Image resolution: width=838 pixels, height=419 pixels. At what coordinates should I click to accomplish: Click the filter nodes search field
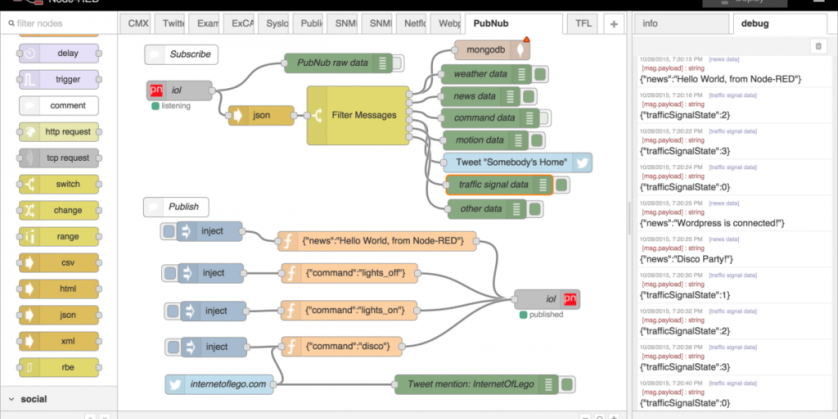click(x=59, y=24)
